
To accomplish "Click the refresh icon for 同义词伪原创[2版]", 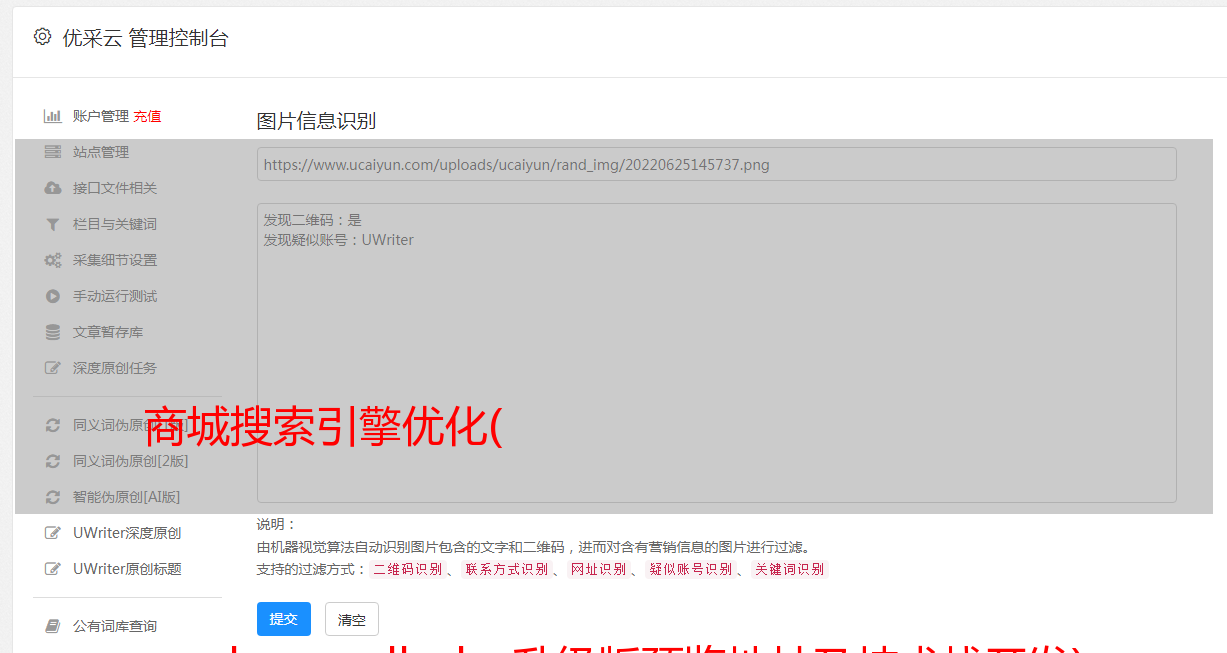I will coord(53,461).
